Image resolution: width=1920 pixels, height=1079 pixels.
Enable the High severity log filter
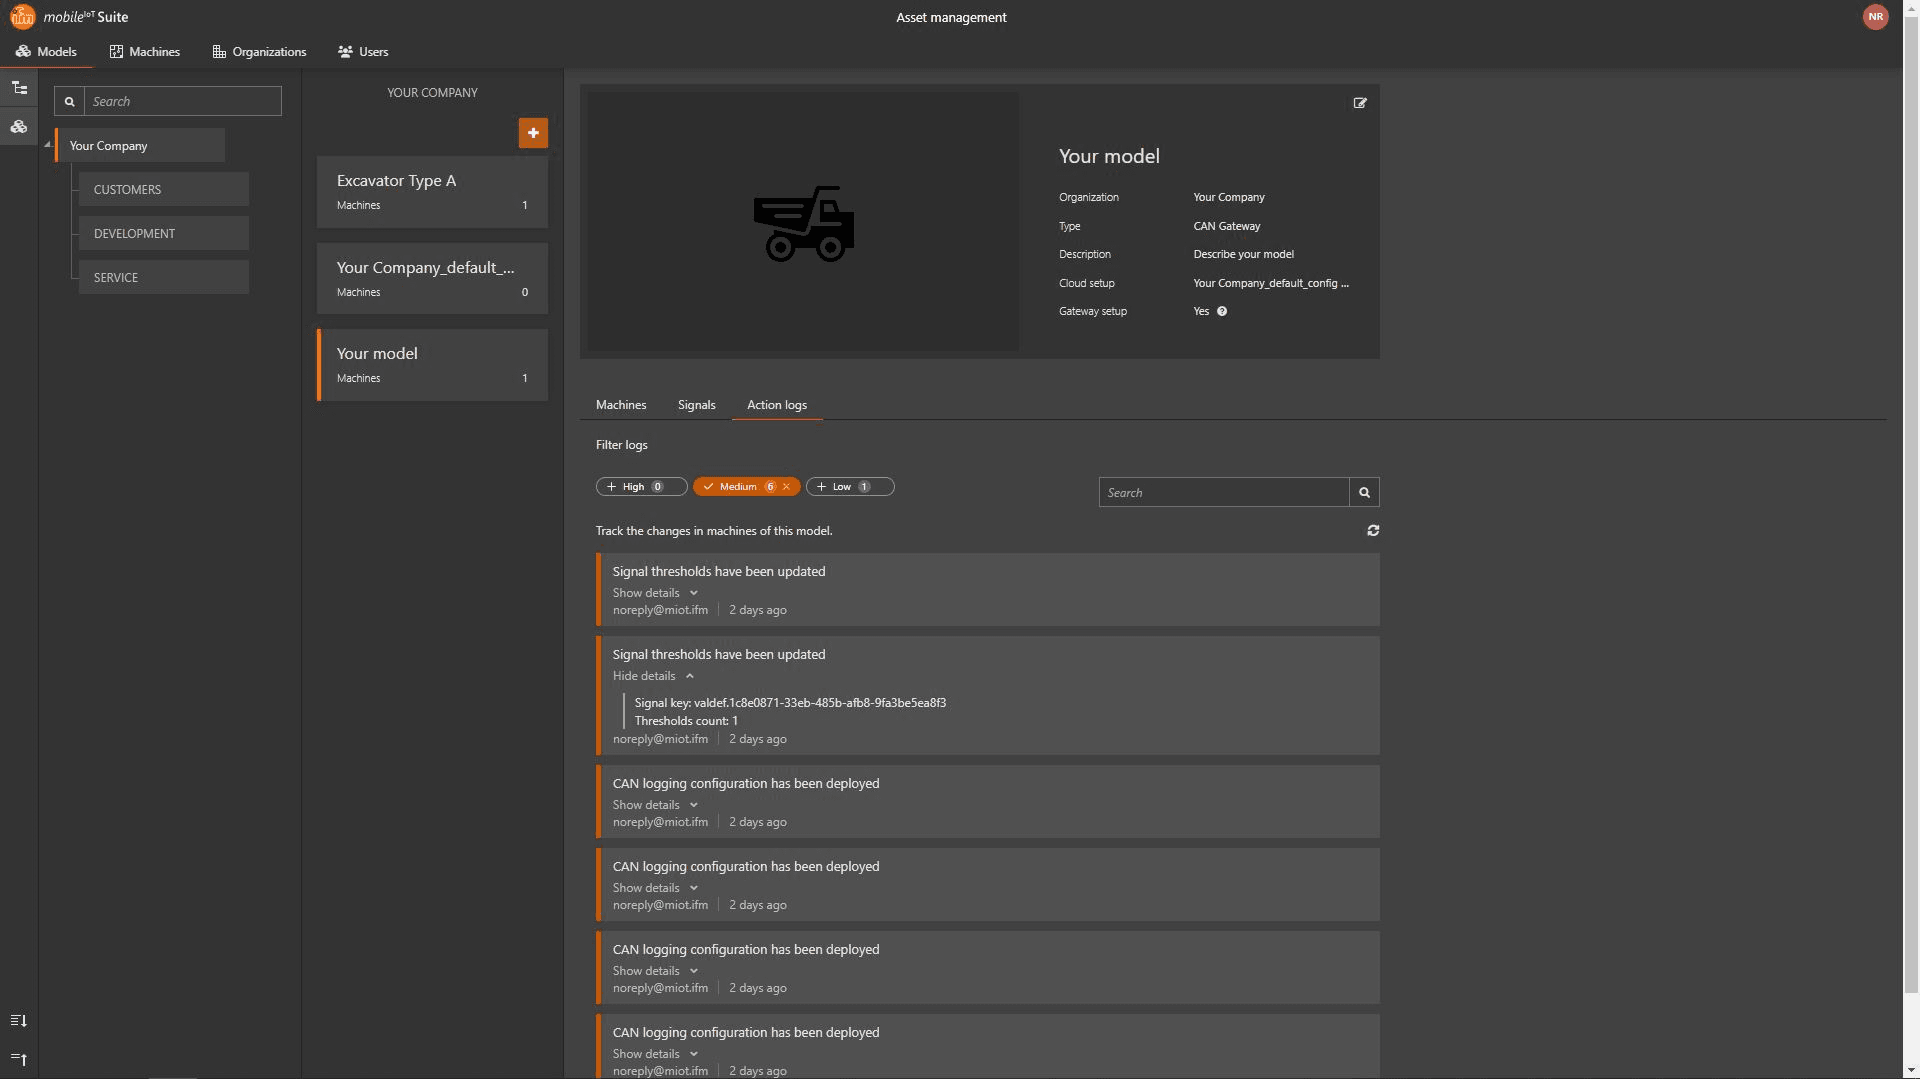pyautogui.click(x=641, y=487)
